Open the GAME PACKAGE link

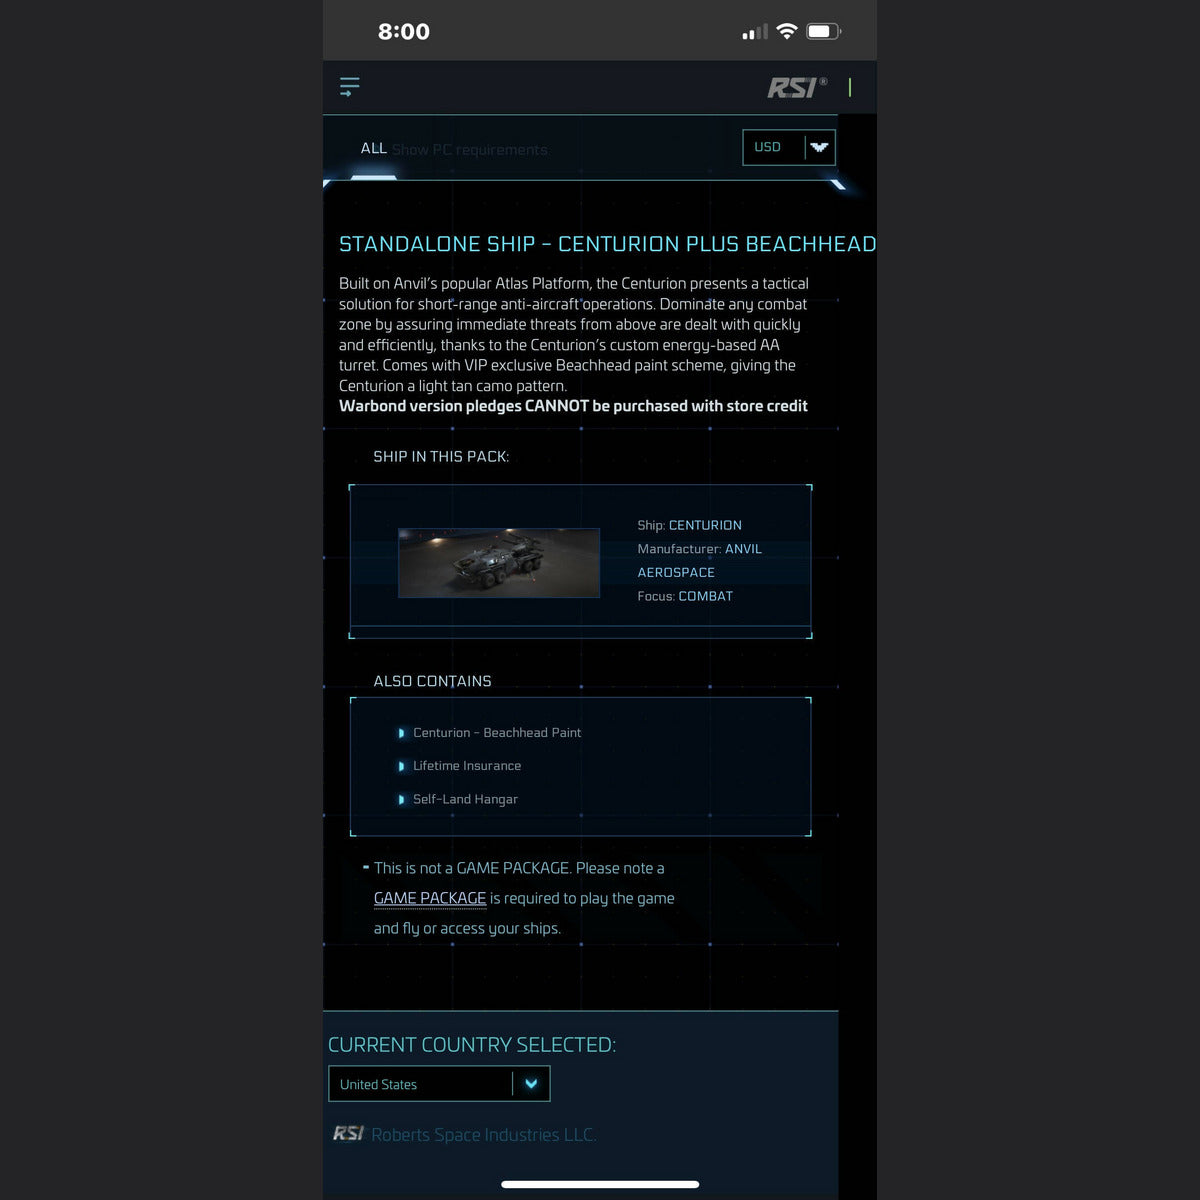pyautogui.click(x=430, y=898)
